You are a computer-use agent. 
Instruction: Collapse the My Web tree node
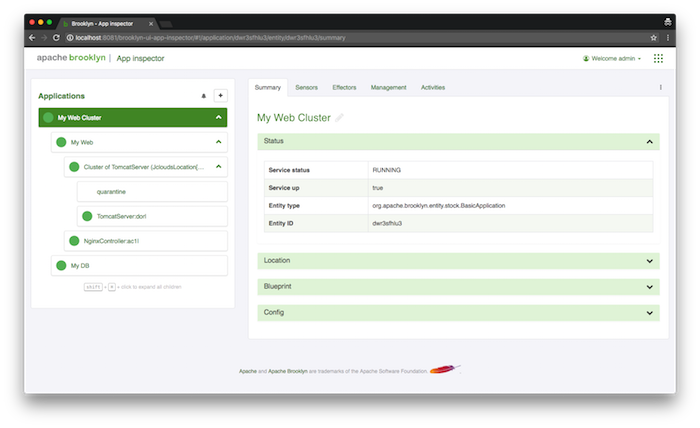tap(218, 143)
